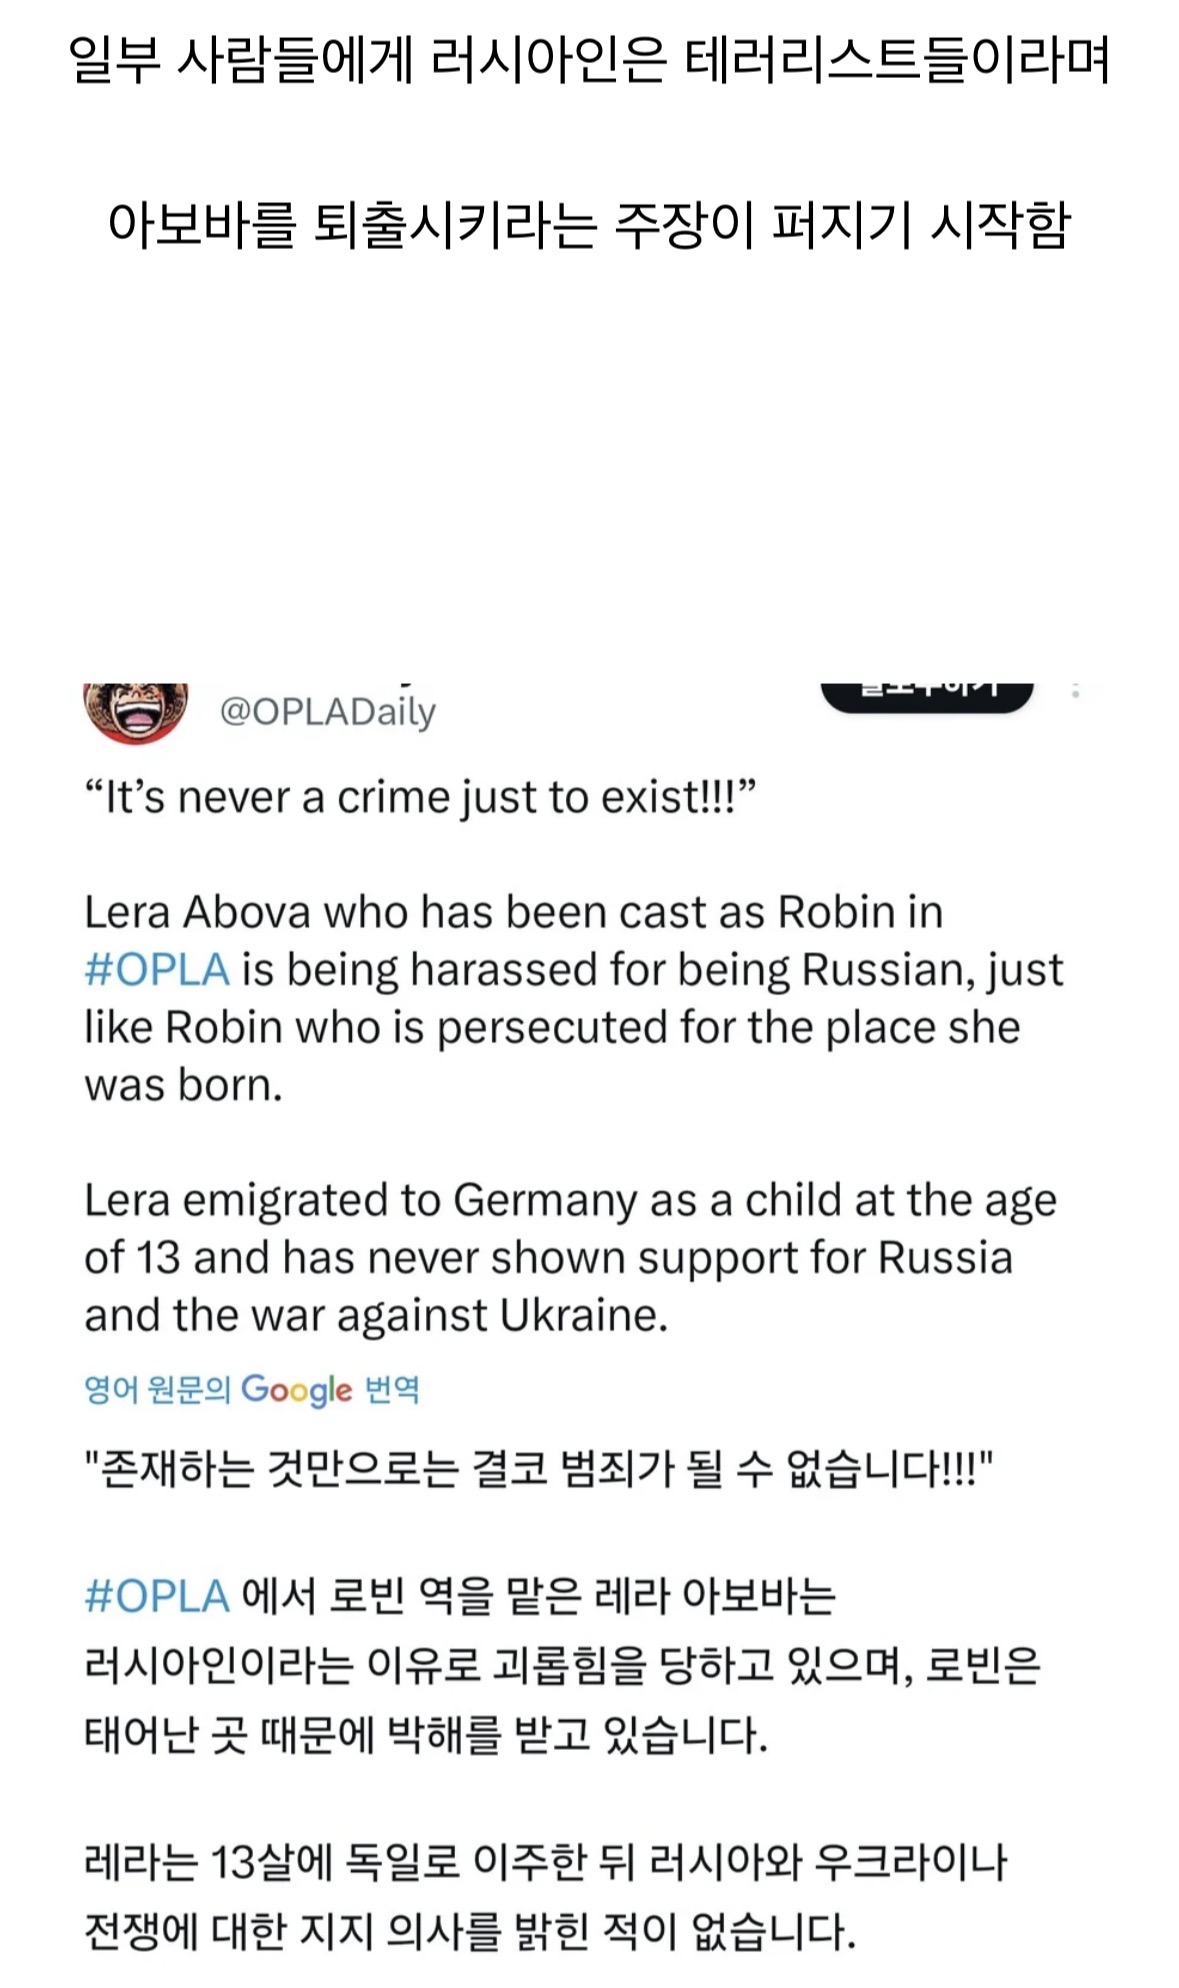Click the final Korean line starting '전쟁에 대한 지지'

(x=470, y=1931)
